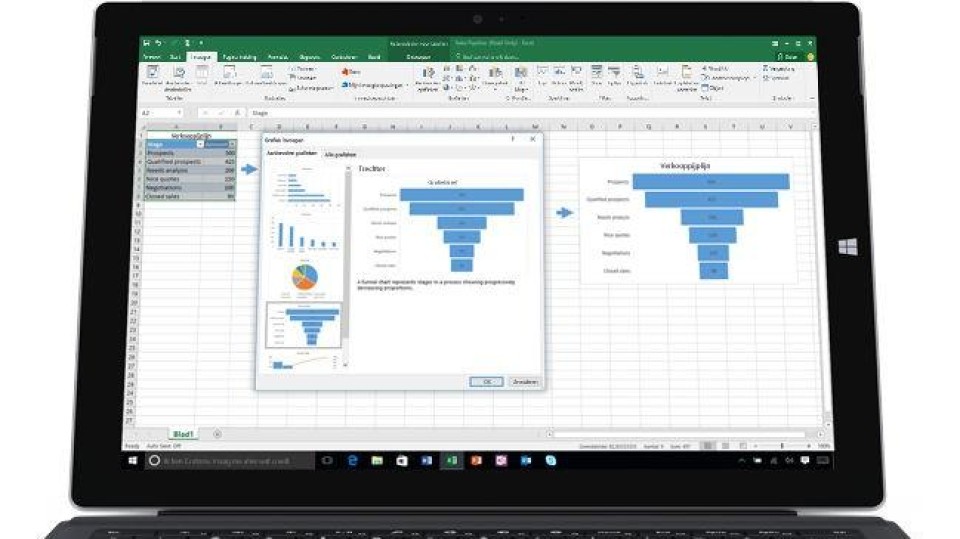Switch to the Pagina-indeling tab
This screenshot has height=539, width=960.
[x=239, y=57]
